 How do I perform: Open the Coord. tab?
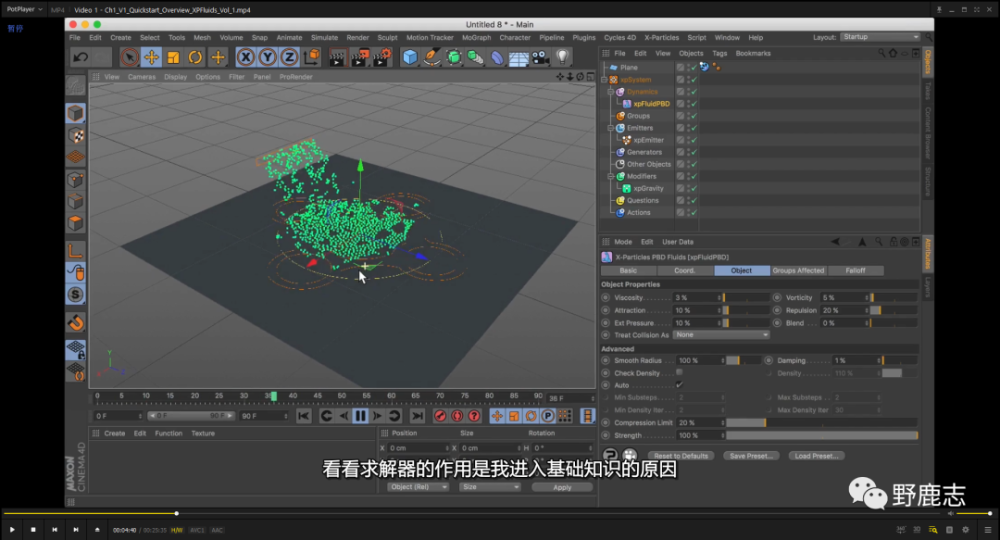tap(684, 270)
